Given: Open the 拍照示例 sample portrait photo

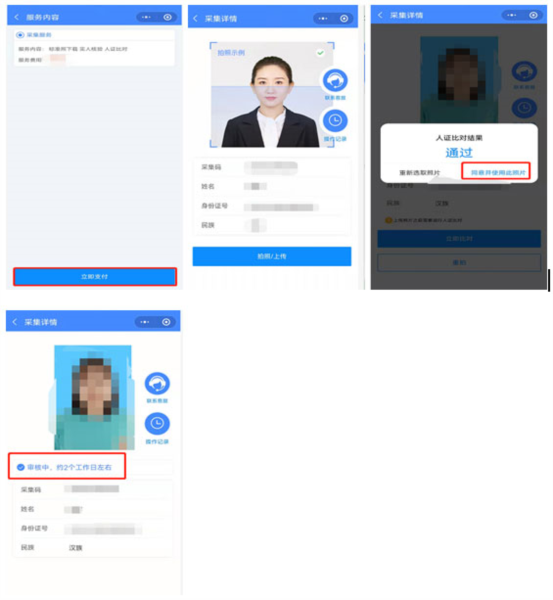Looking at the screenshot, I should click(x=270, y=95).
